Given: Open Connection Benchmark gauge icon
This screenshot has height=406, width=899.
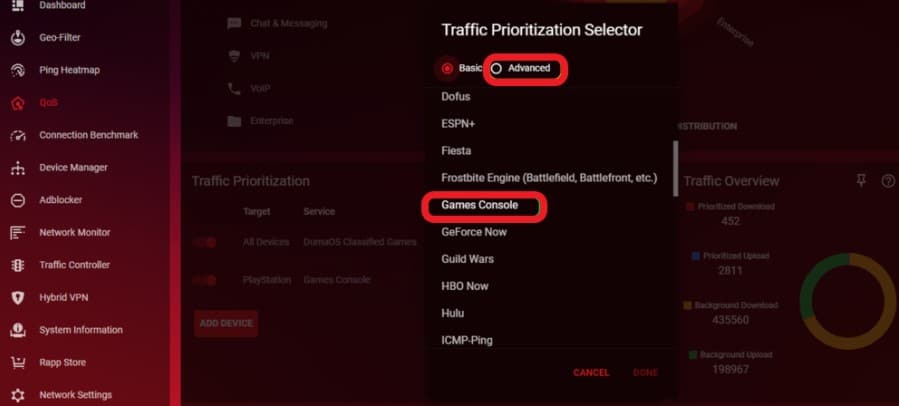Looking at the screenshot, I should click(x=18, y=136).
